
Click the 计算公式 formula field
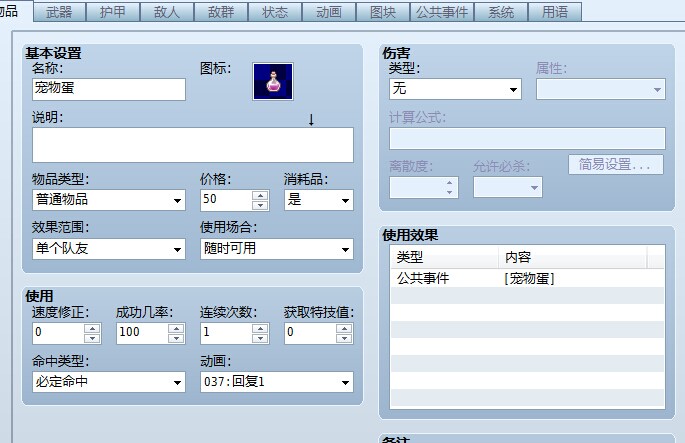coord(527,138)
